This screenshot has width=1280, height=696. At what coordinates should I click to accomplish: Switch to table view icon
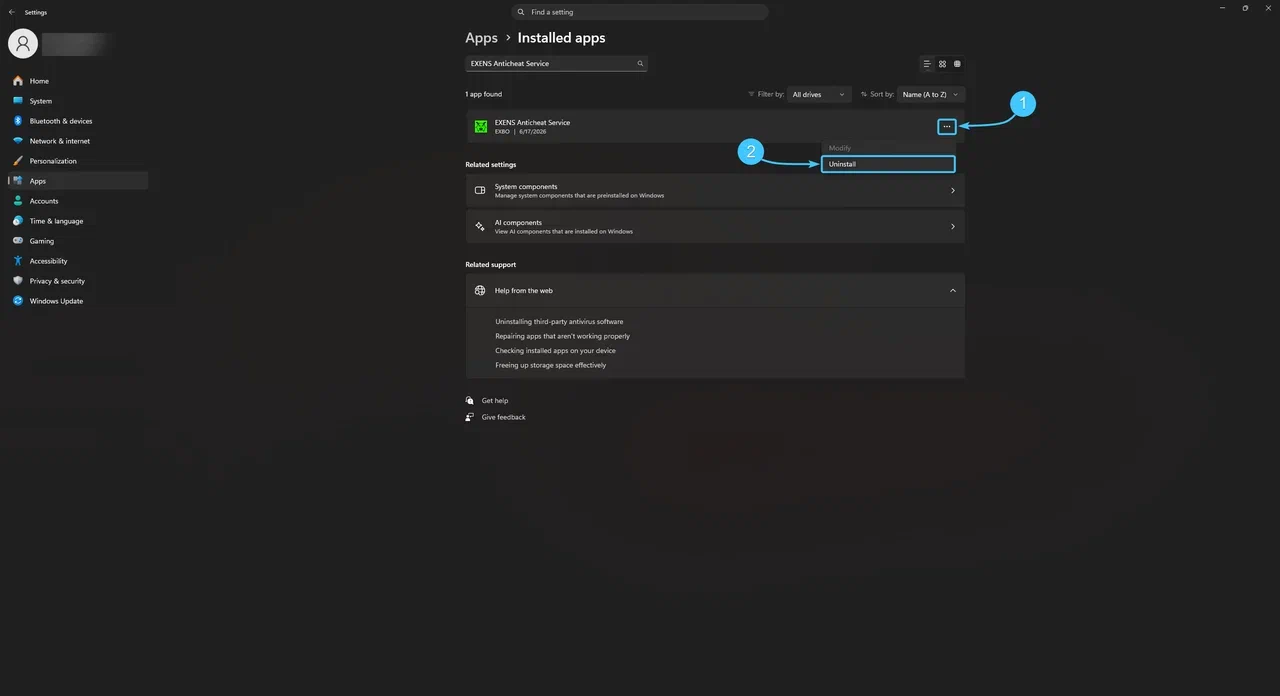(957, 64)
